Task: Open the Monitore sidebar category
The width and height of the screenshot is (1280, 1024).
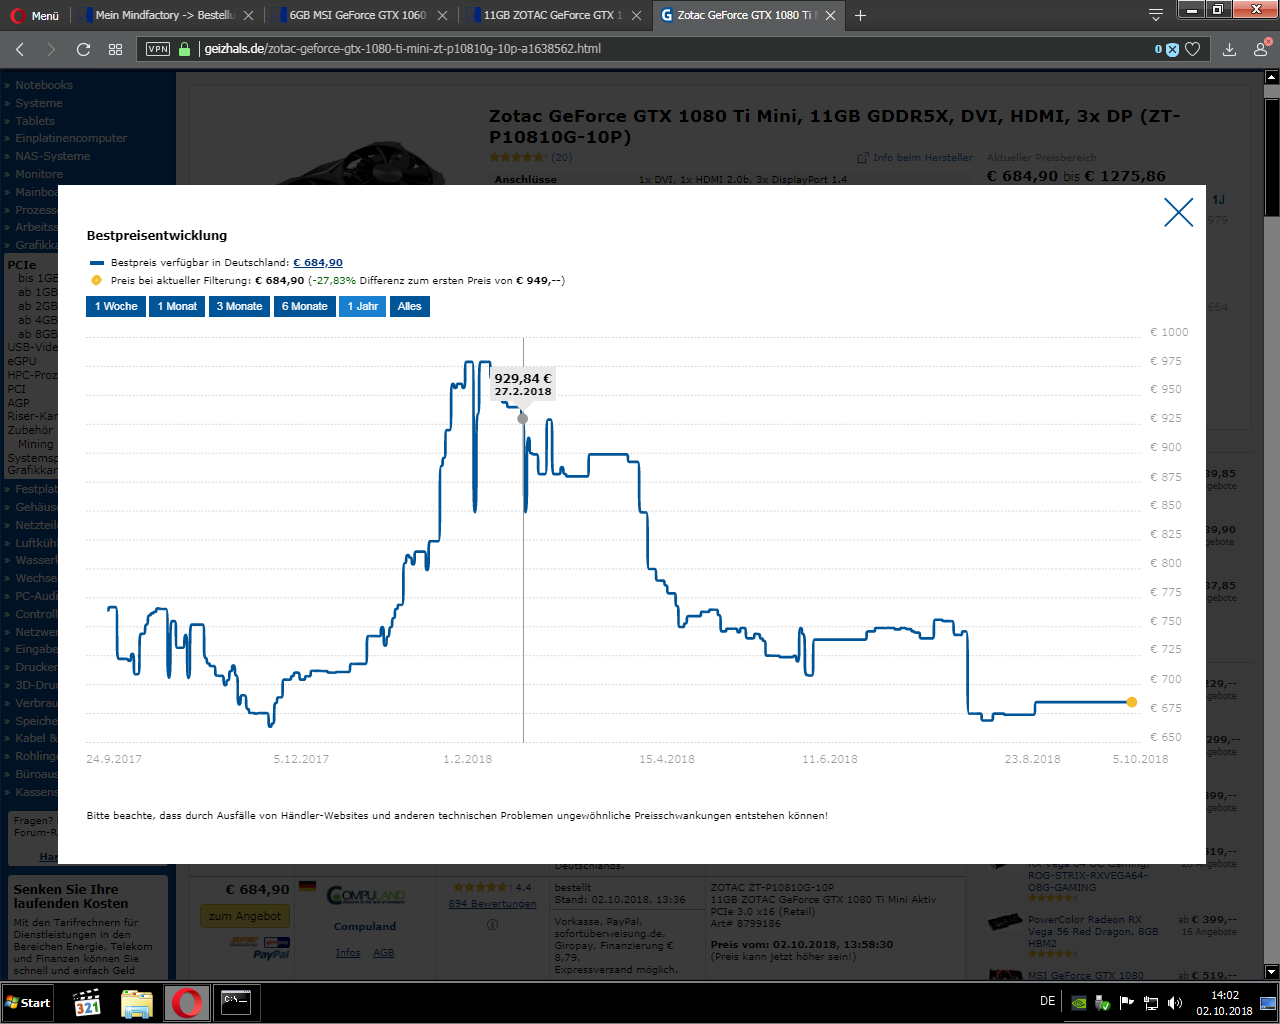Action: click(39, 174)
